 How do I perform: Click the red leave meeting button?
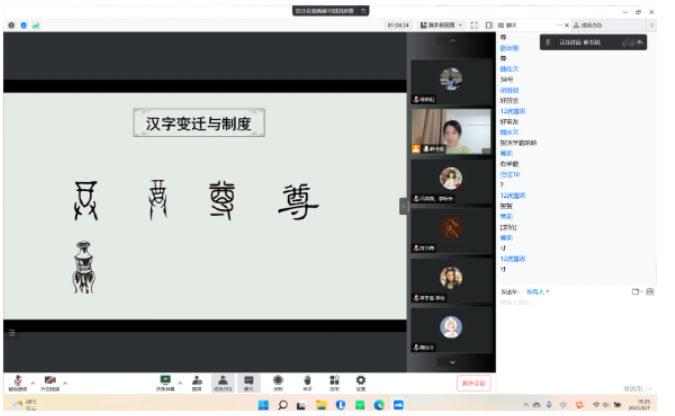point(473,382)
